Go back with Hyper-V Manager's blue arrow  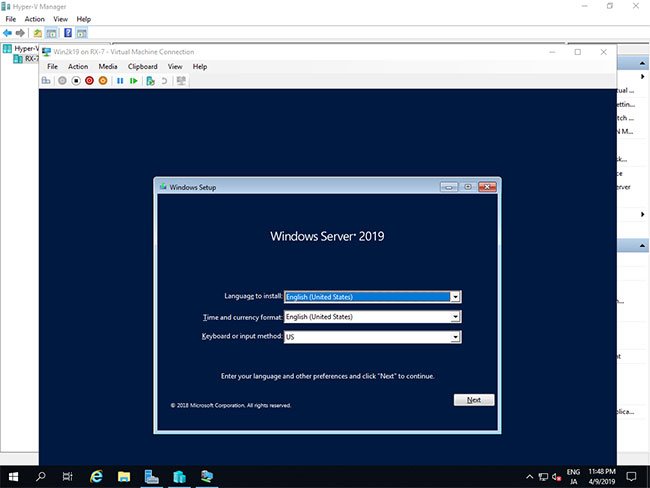pyautogui.click(x=7, y=33)
